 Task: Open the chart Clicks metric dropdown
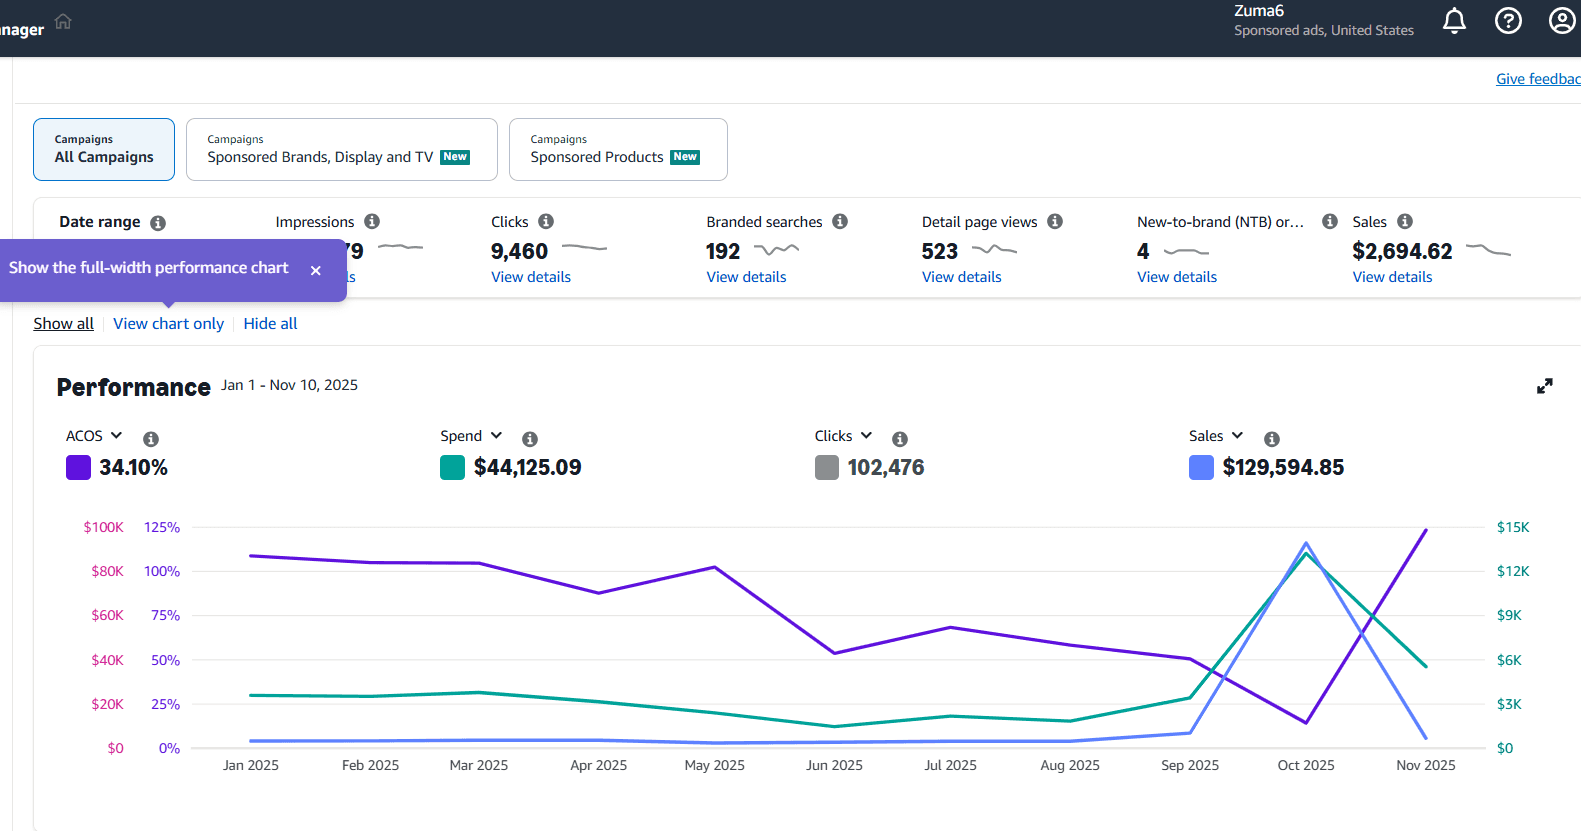pos(843,436)
